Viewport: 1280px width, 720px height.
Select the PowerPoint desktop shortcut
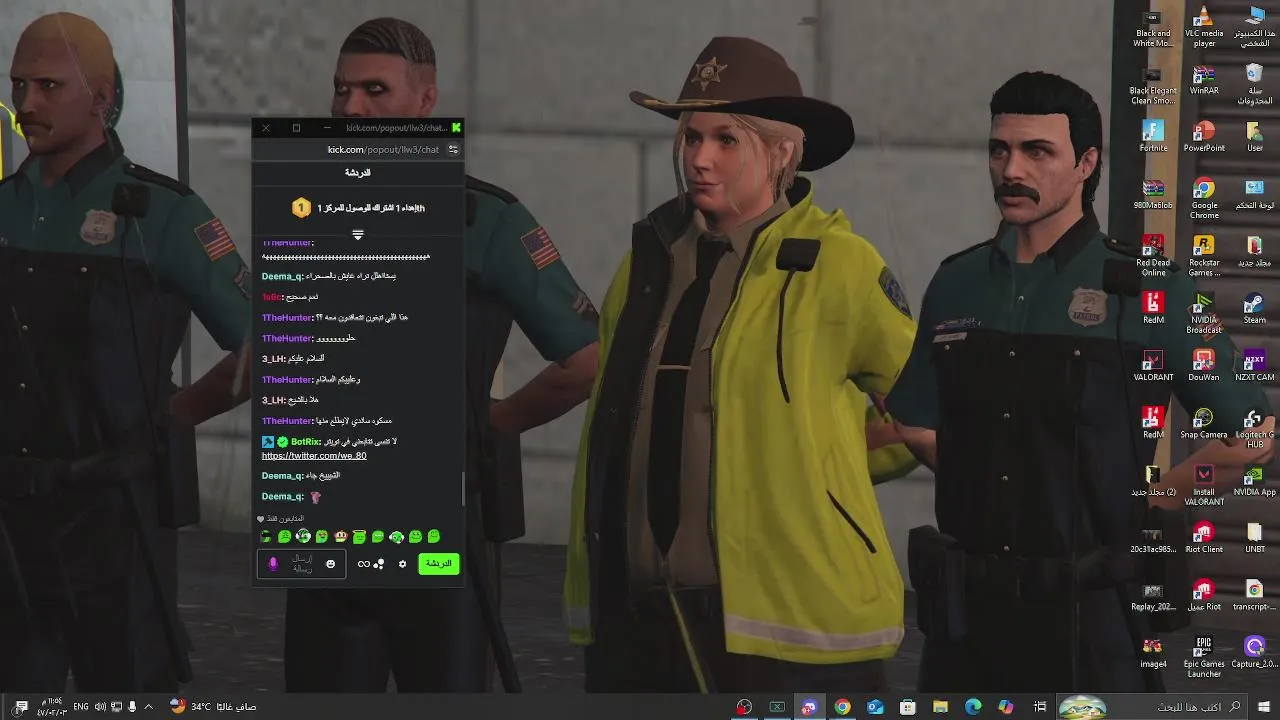click(x=1204, y=136)
